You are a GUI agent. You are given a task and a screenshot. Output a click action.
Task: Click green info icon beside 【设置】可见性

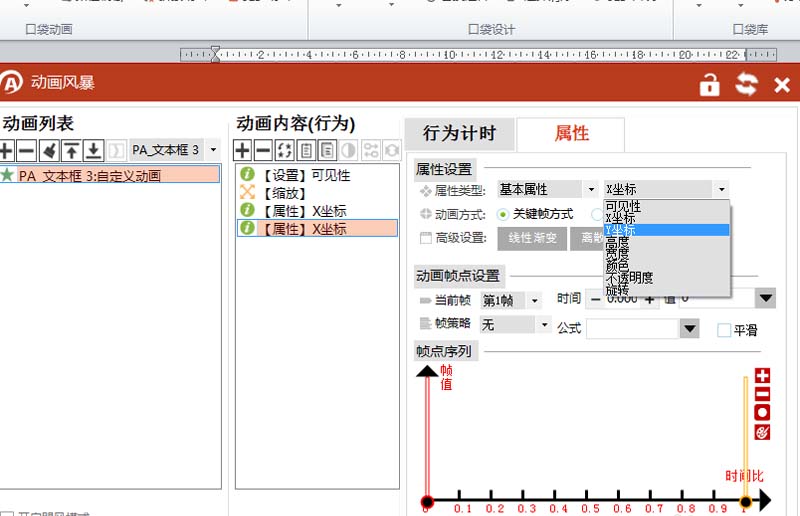(247, 175)
